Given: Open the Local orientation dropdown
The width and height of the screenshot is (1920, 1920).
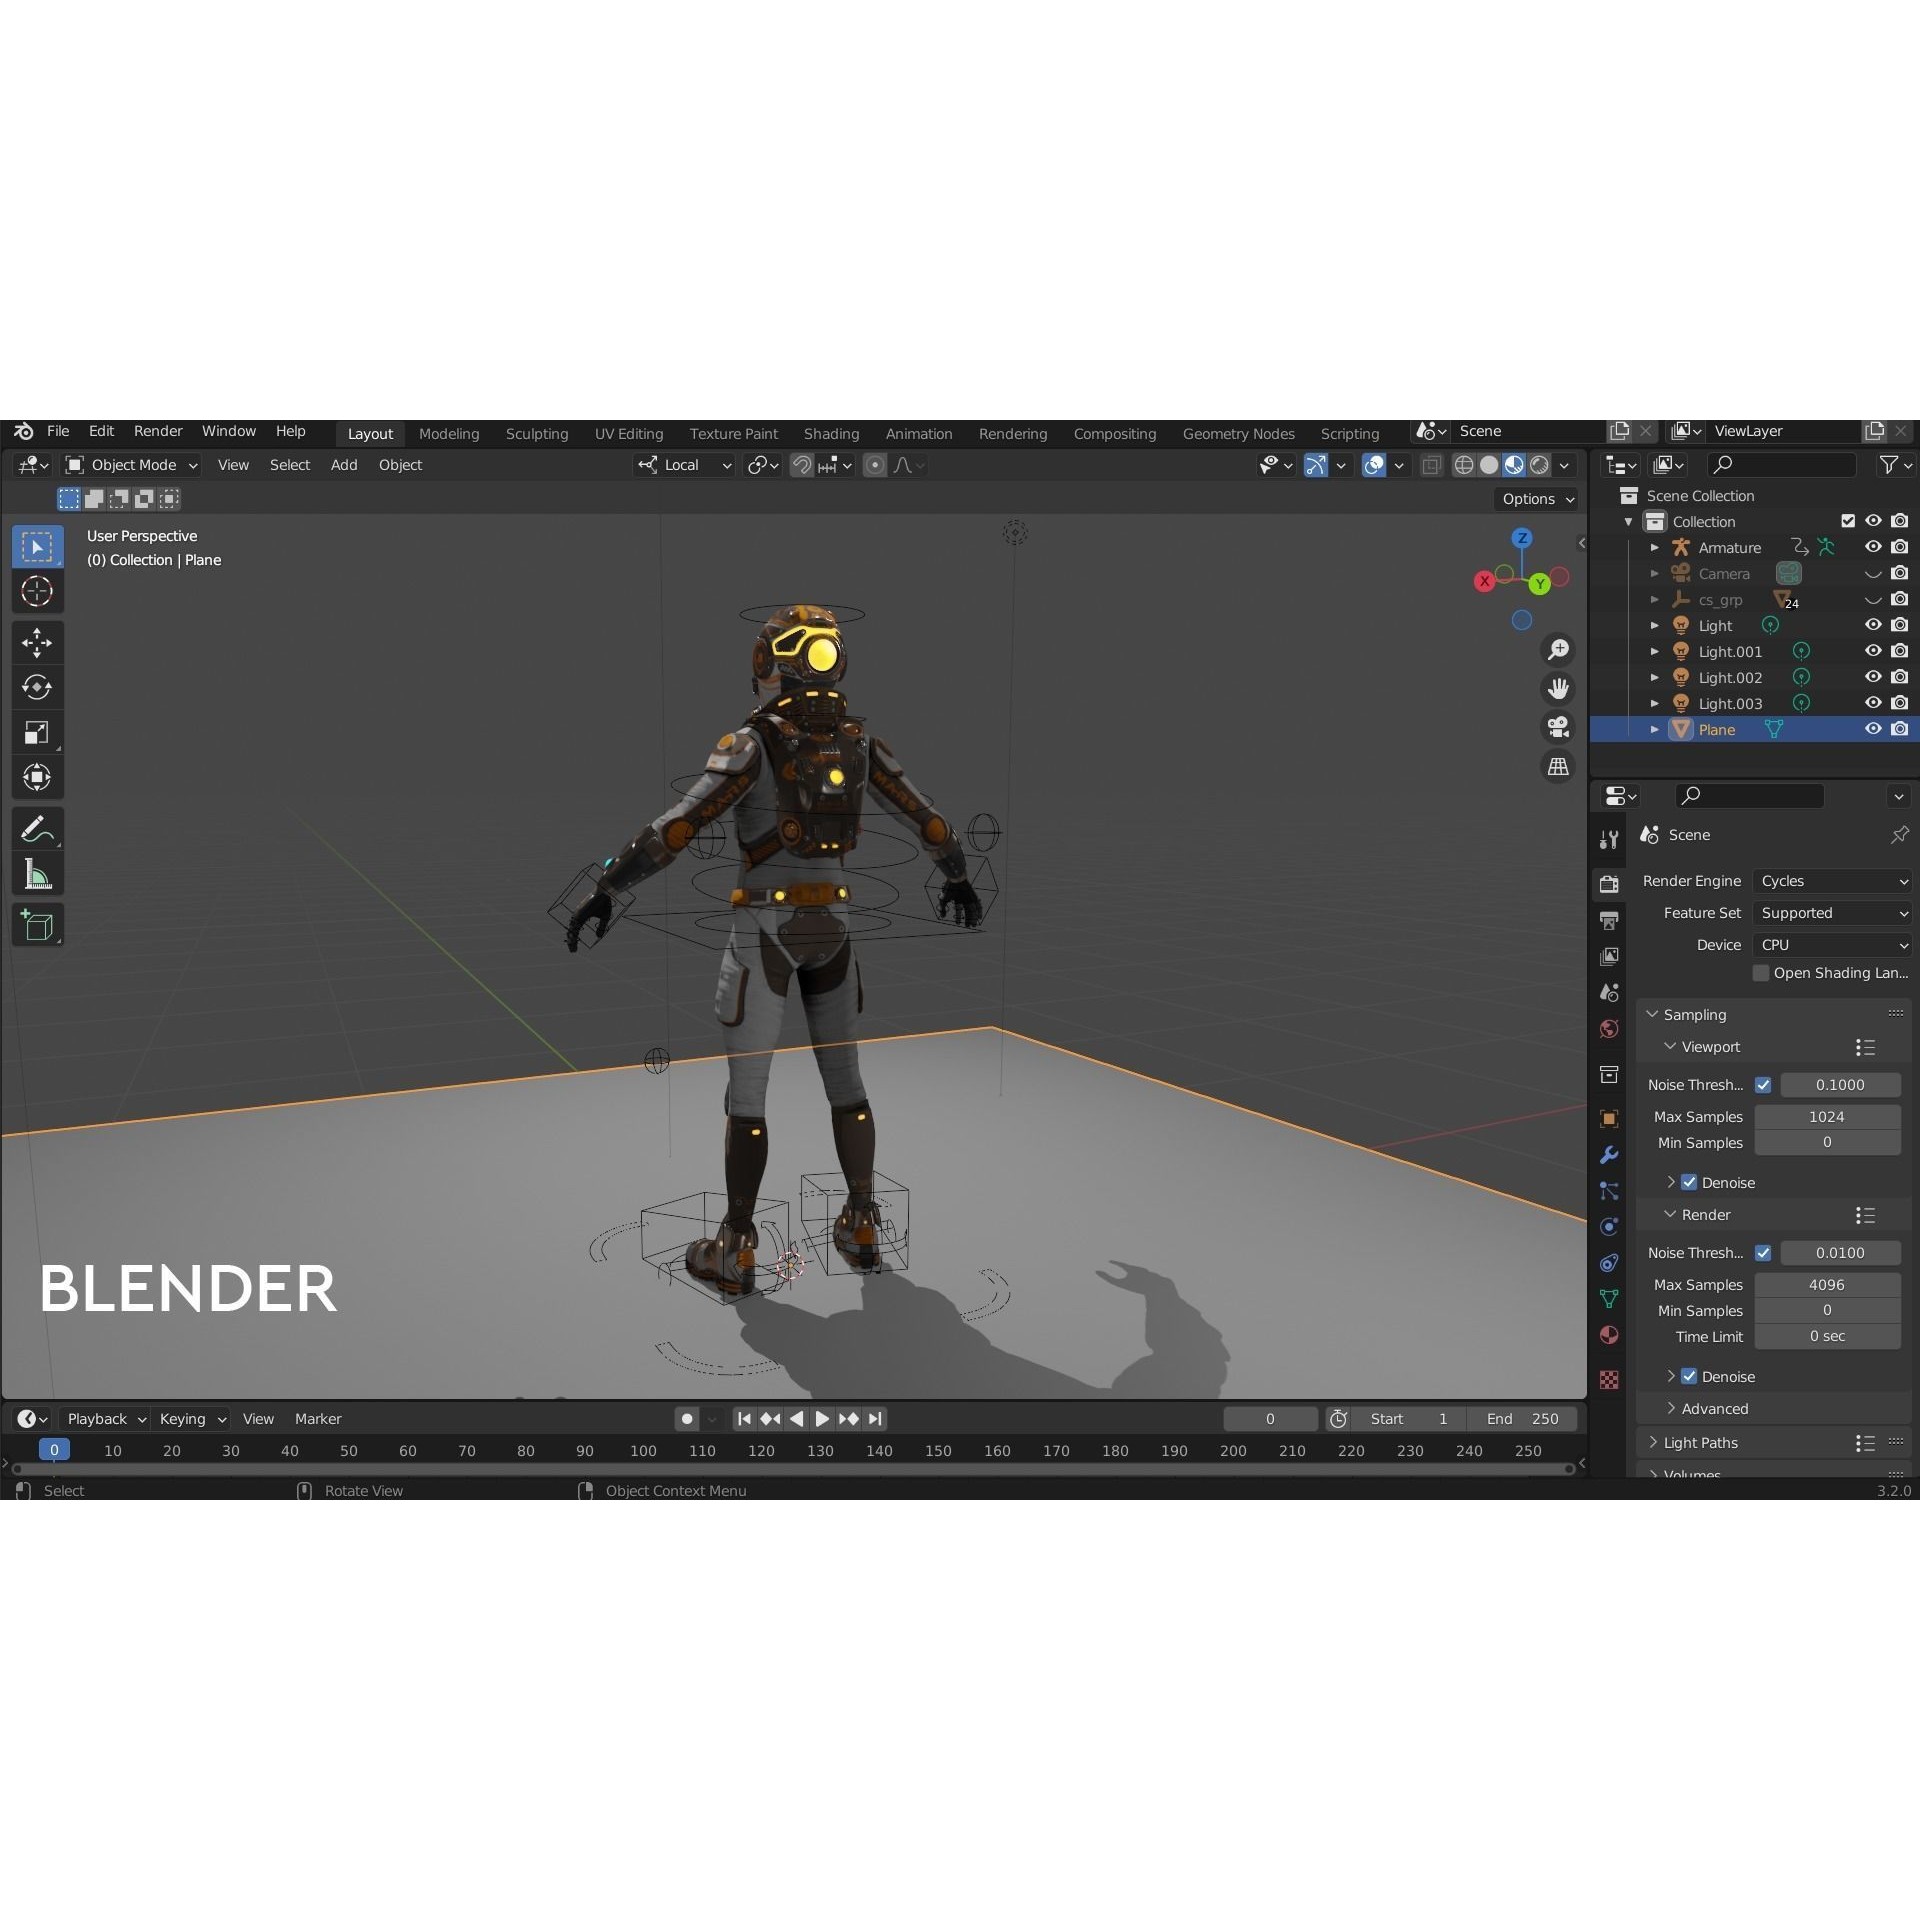Looking at the screenshot, I should tap(684, 465).
